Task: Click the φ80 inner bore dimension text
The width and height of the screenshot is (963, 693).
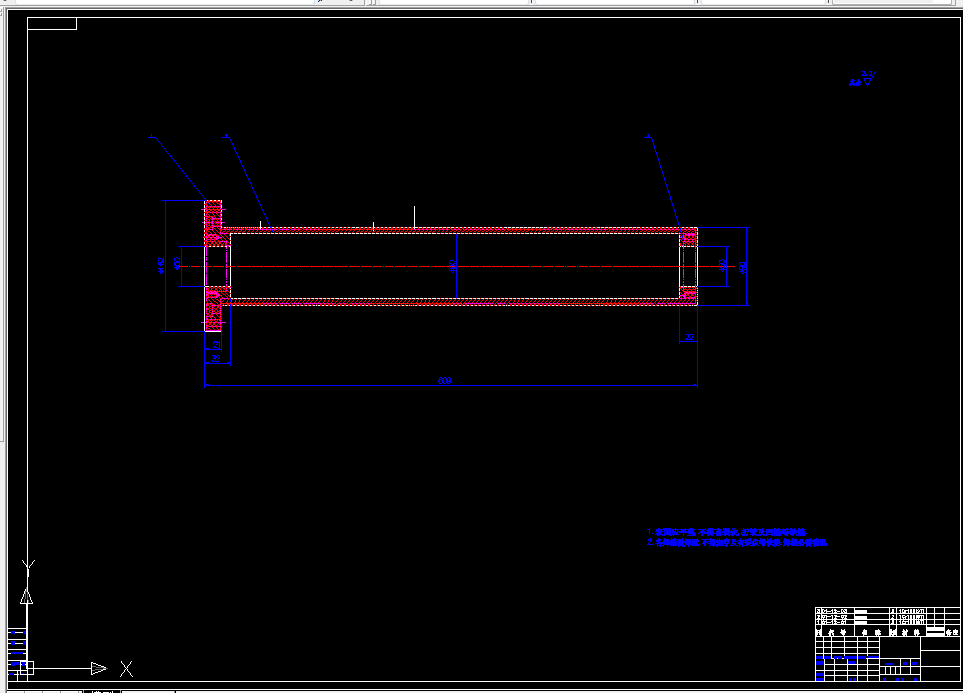Action: (453, 266)
